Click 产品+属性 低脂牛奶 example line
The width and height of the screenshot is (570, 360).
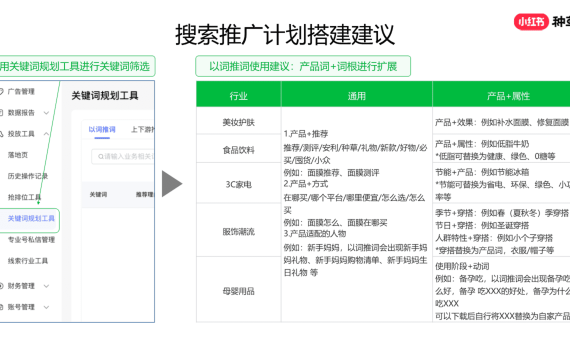tap(482, 144)
